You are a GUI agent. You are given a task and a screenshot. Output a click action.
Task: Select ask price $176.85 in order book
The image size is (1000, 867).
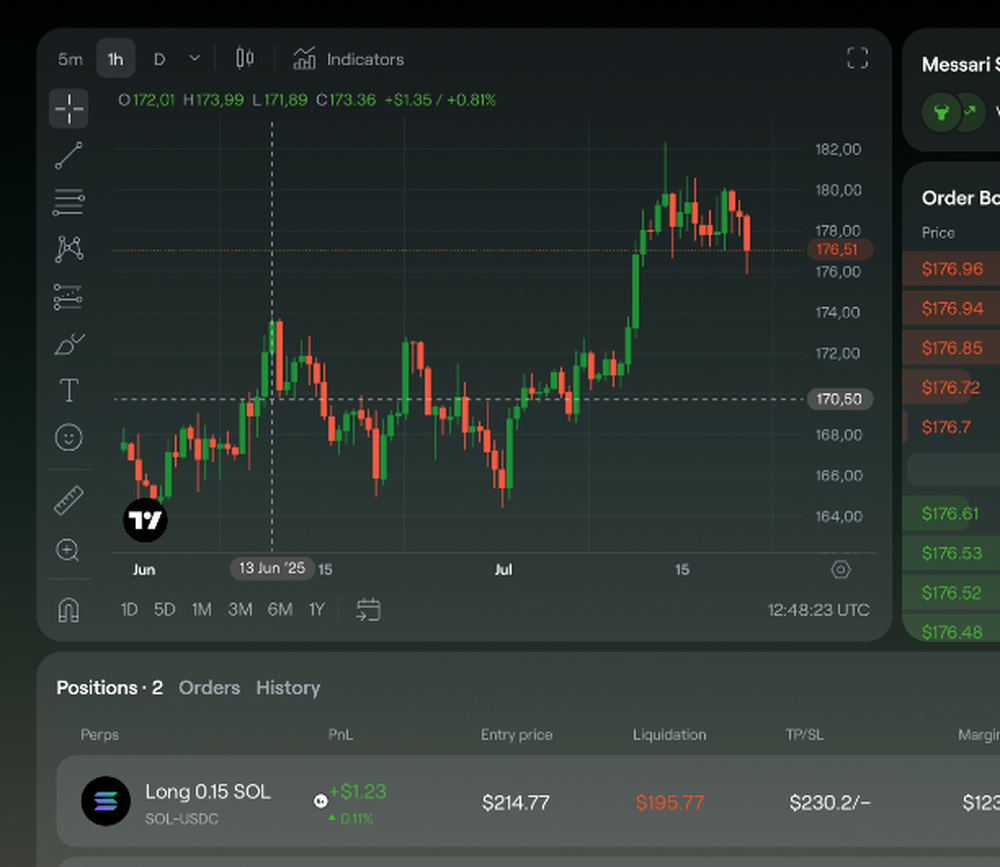click(952, 348)
